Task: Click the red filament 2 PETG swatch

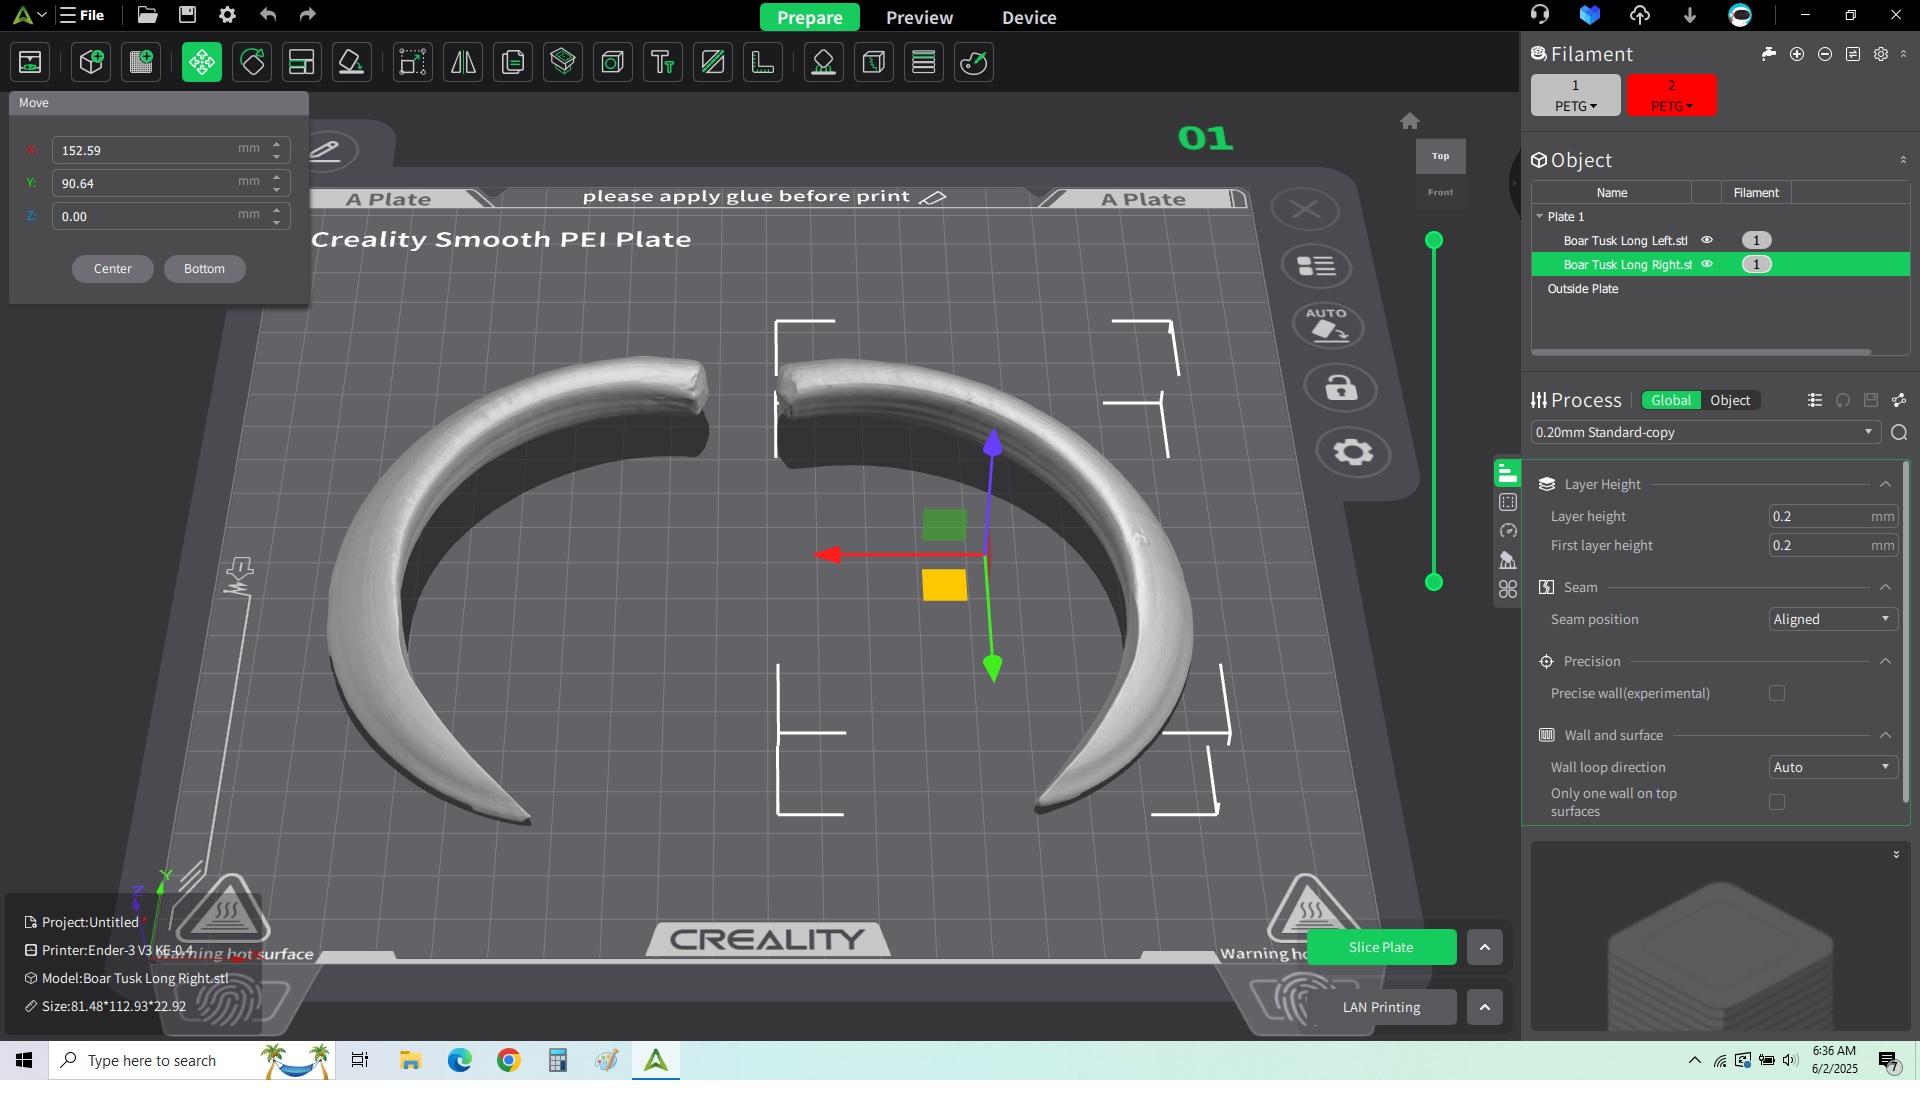Action: pos(1670,95)
